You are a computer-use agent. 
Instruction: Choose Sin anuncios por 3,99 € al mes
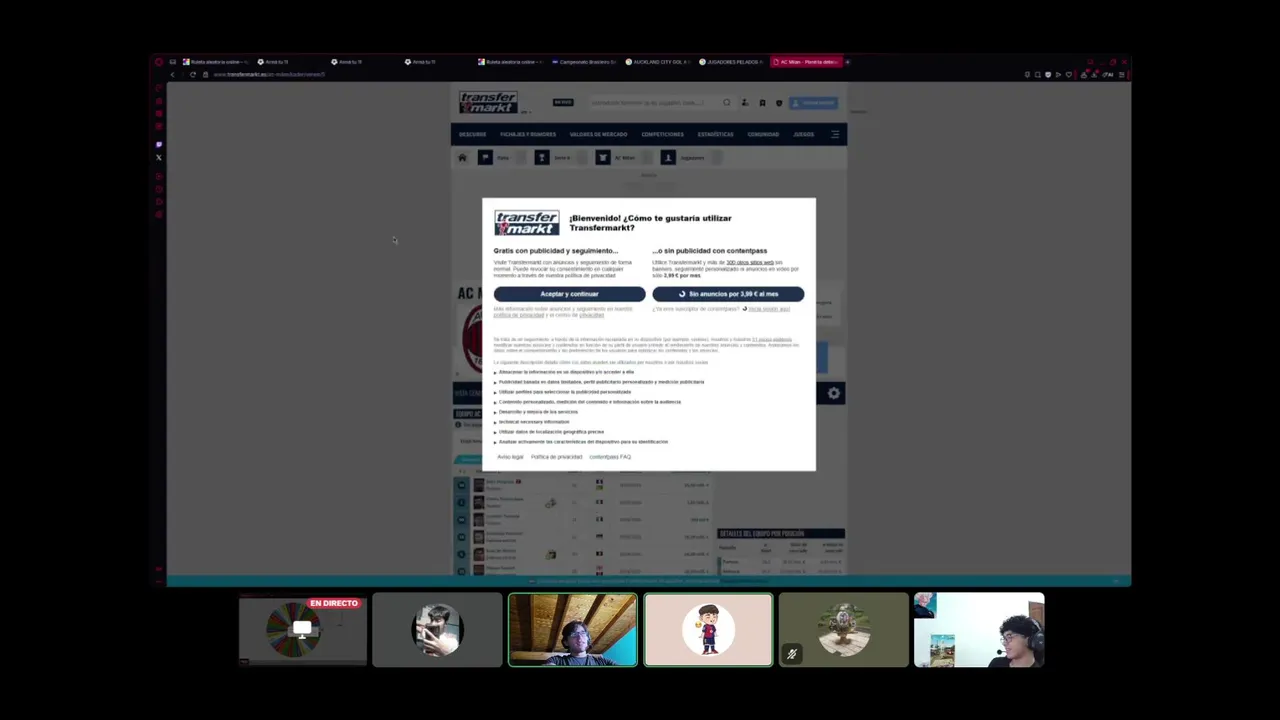click(x=728, y=294)
